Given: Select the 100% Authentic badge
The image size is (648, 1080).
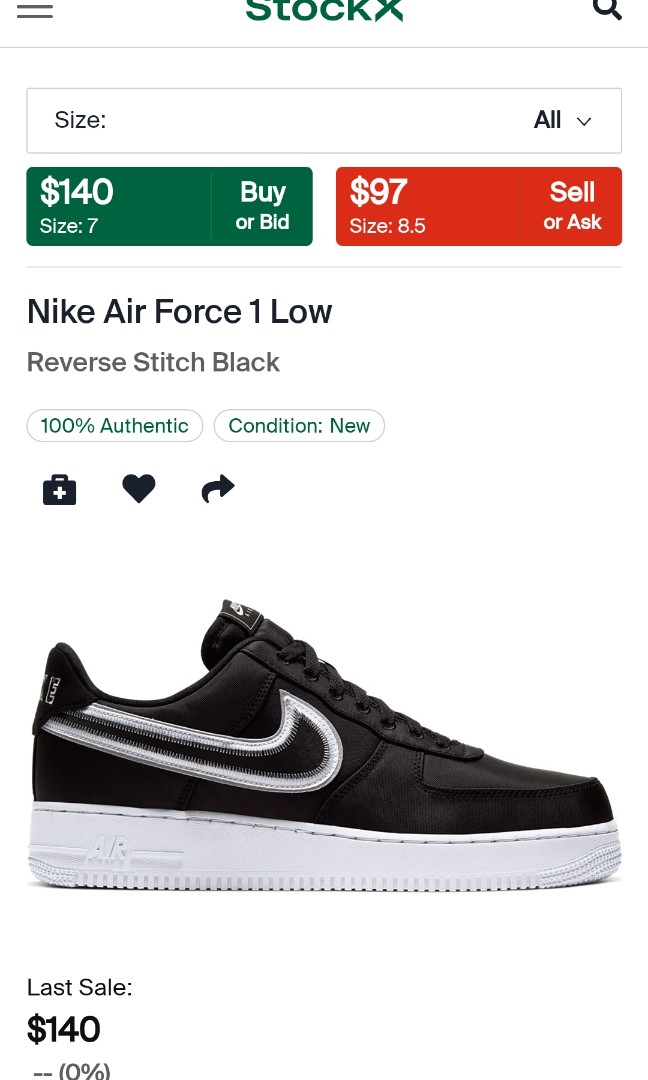Looking at the screenshot, I should click(x=114, y=425).
